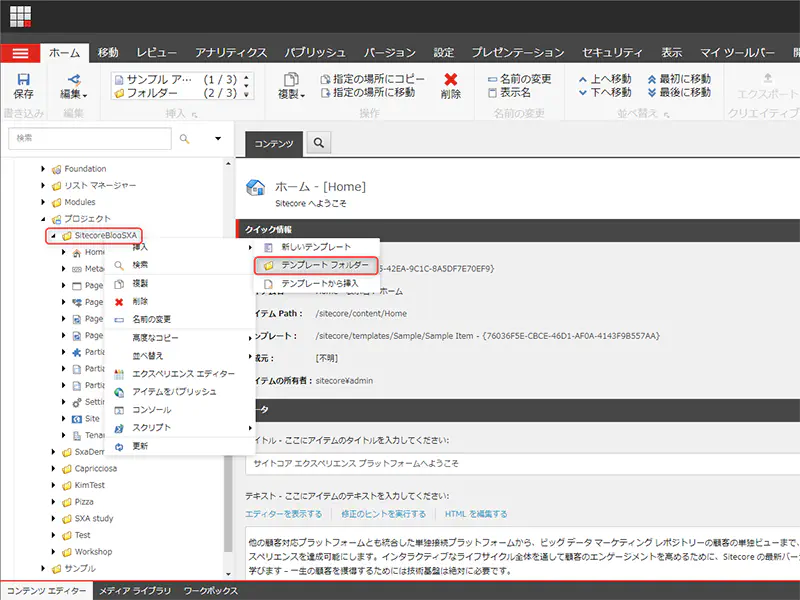Image resolution: width=800 pixels, height=600 pixels.
Task: Open the Edit (編集) ribbon button
Action: click(73, 86)
